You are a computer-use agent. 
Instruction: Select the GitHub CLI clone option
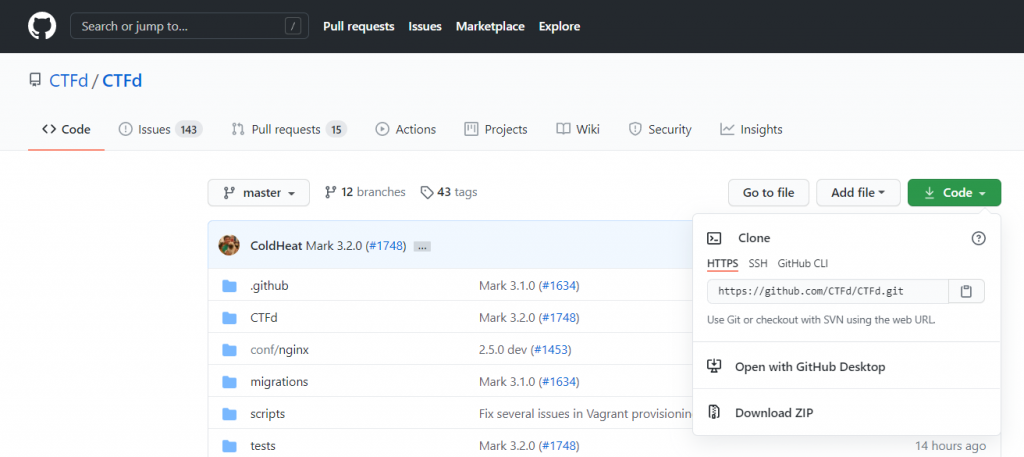[x=802, y=263]
